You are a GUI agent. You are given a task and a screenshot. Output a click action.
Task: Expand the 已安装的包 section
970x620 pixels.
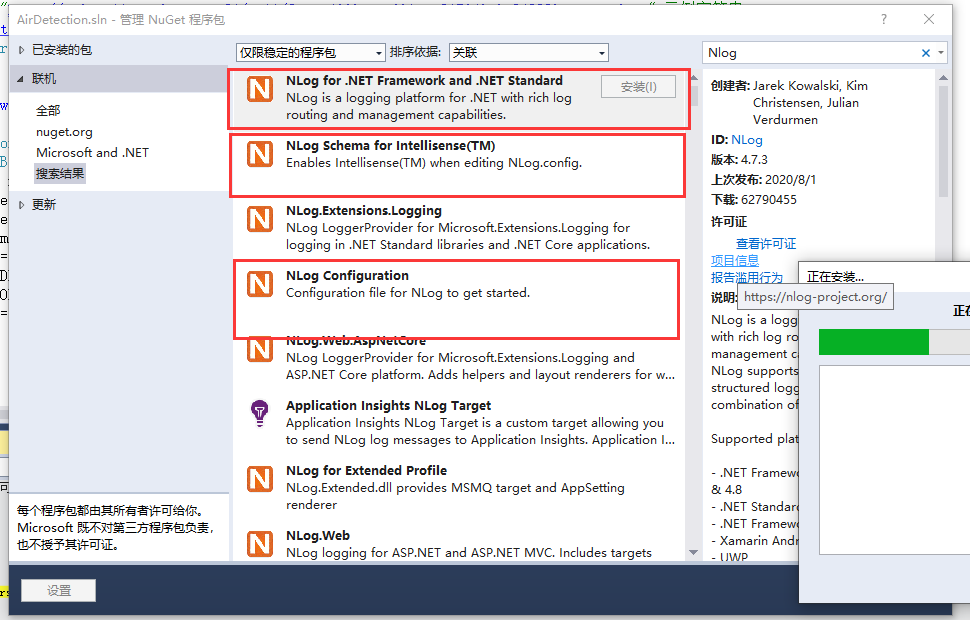coord(21,50)
